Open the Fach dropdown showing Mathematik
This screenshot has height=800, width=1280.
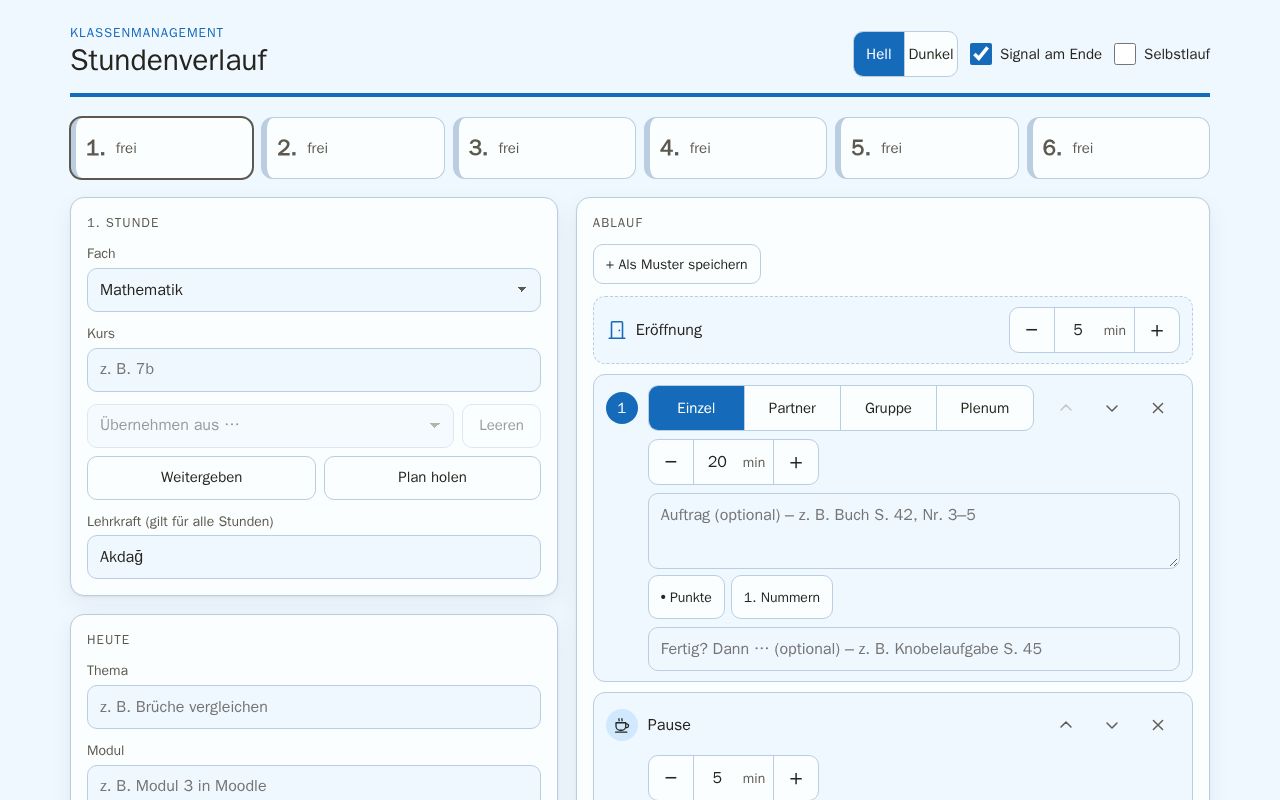[x=314, y=290]
